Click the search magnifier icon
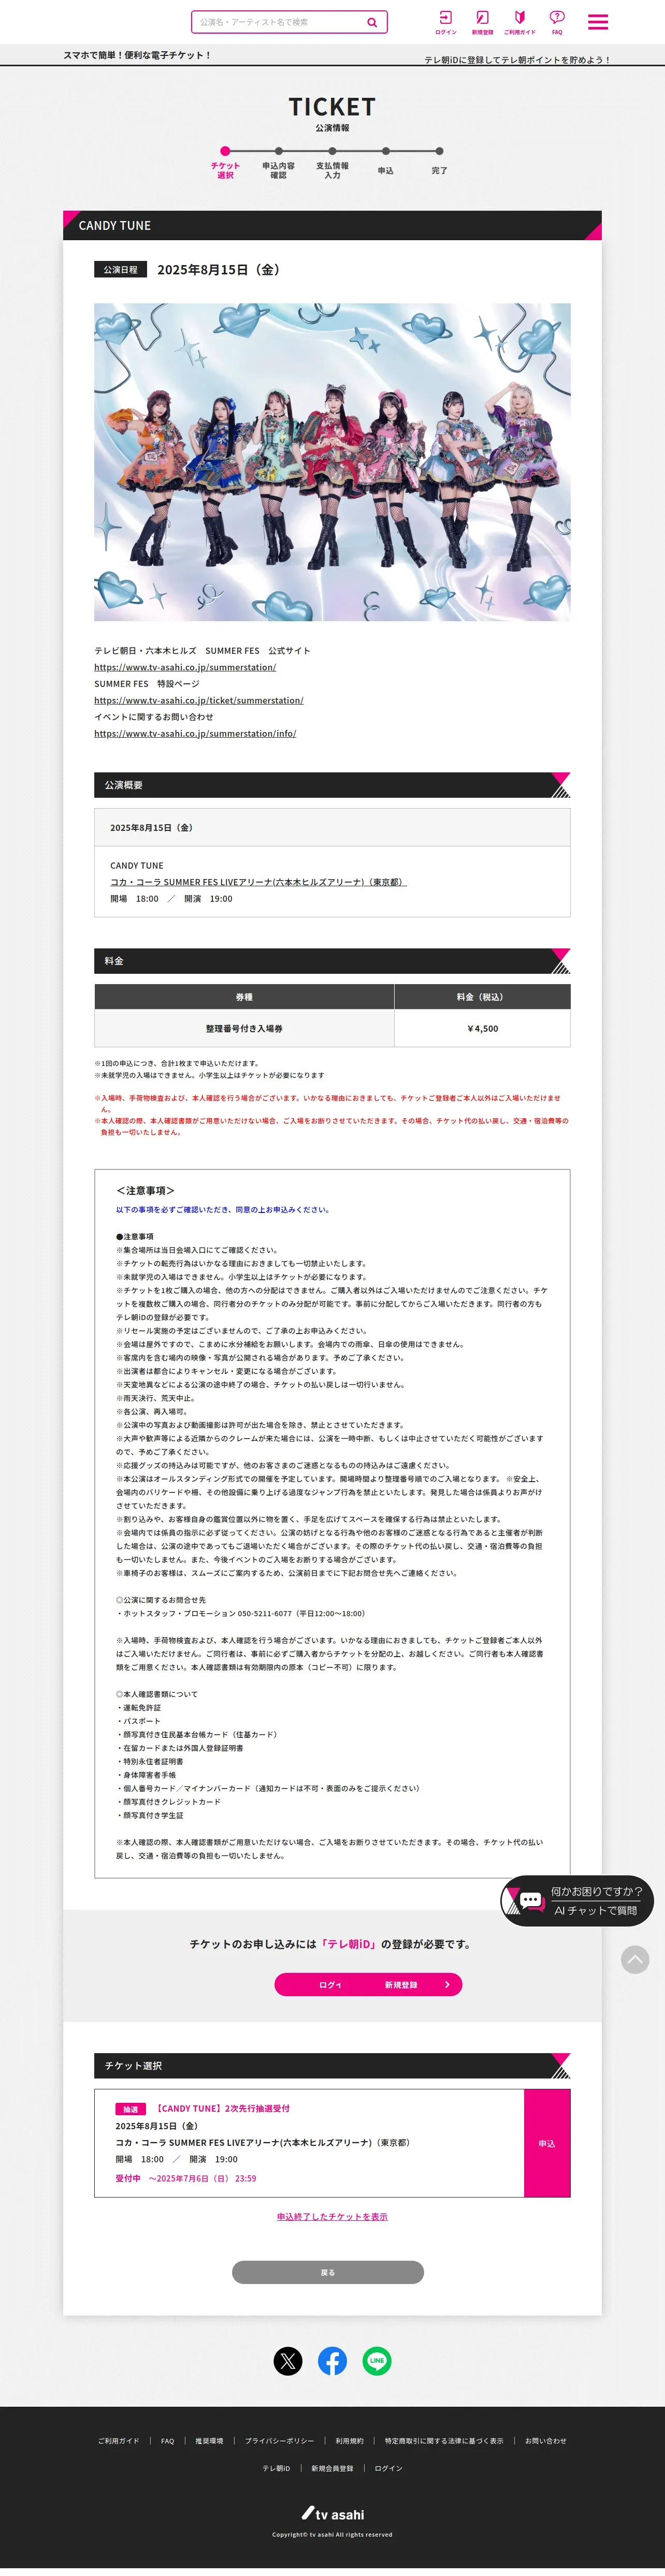Image resolution: width=665 pixels, height=2576 pixels. 372,22
